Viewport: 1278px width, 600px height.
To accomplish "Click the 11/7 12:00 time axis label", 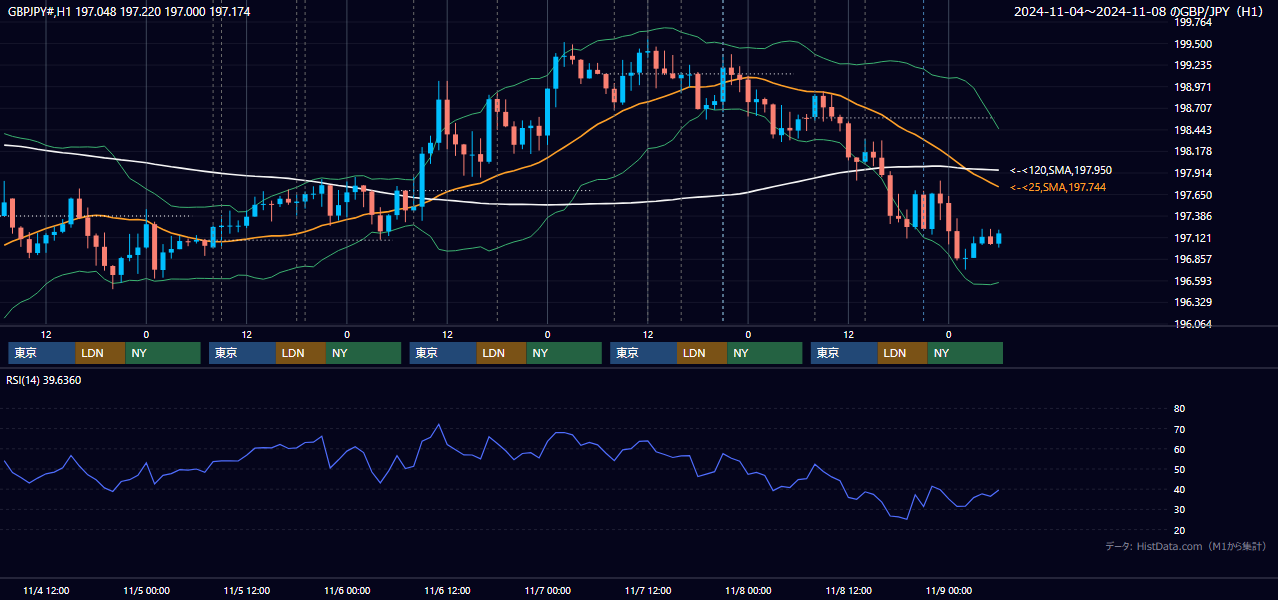I will tap(648, 590).
